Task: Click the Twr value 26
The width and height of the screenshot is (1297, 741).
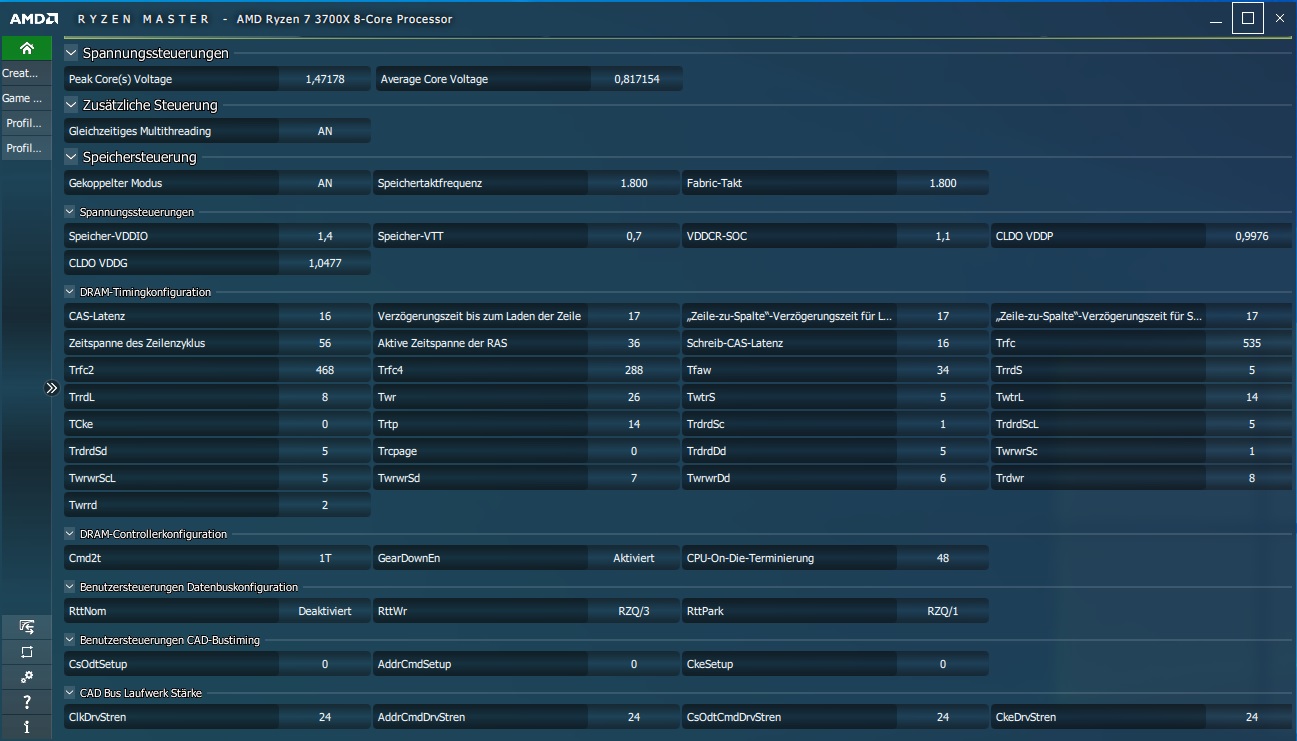Action: tap(634, 397)
